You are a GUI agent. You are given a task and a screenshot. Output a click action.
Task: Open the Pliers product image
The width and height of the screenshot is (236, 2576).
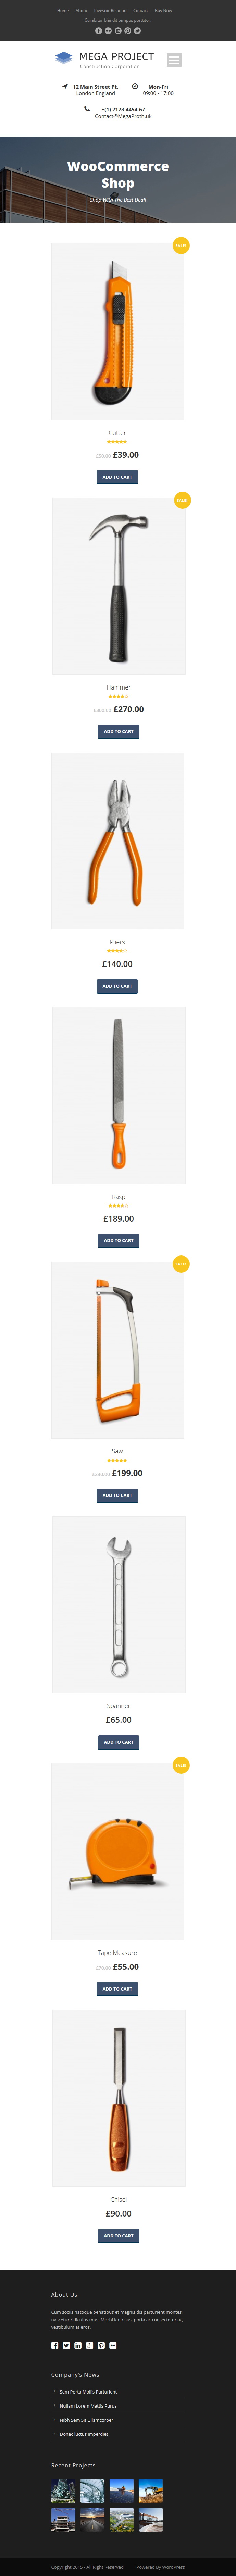pos(118,840)
